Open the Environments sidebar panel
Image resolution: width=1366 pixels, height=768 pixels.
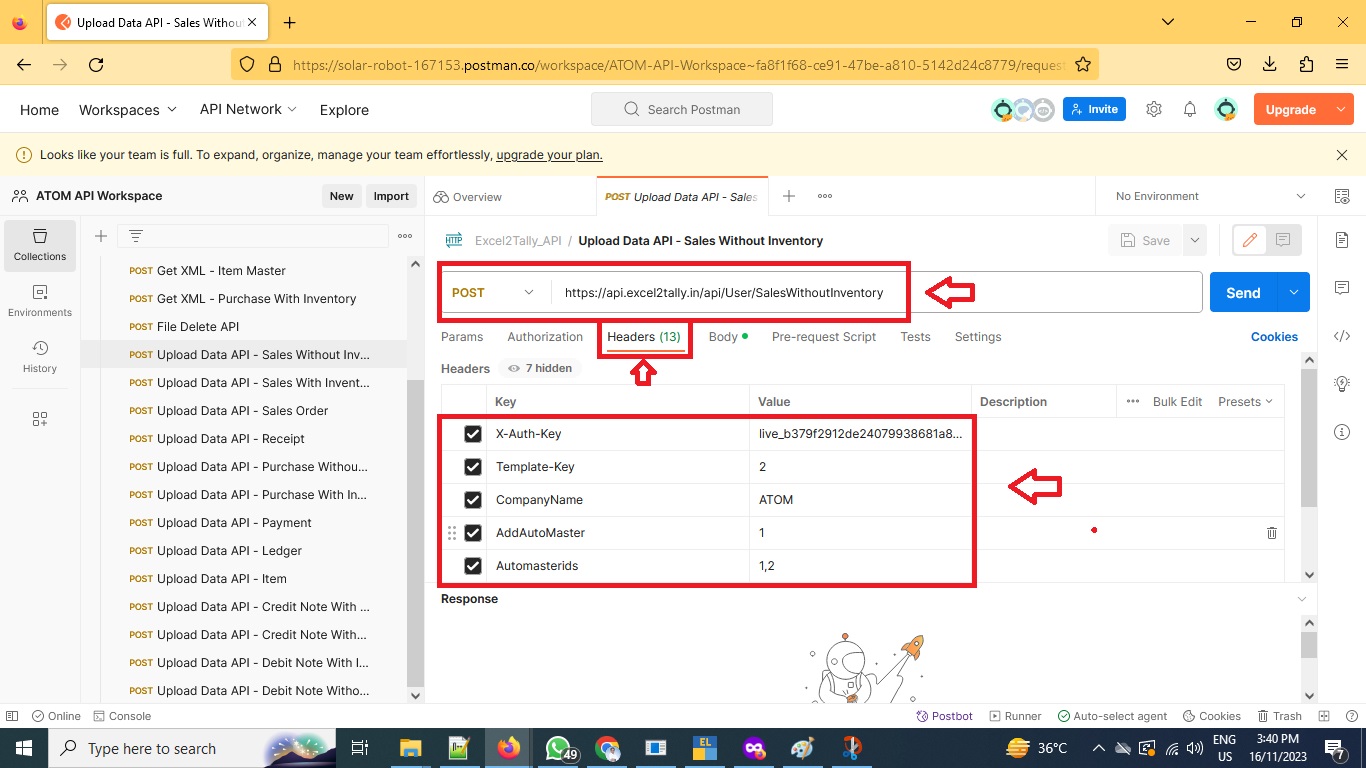point(40,301)
